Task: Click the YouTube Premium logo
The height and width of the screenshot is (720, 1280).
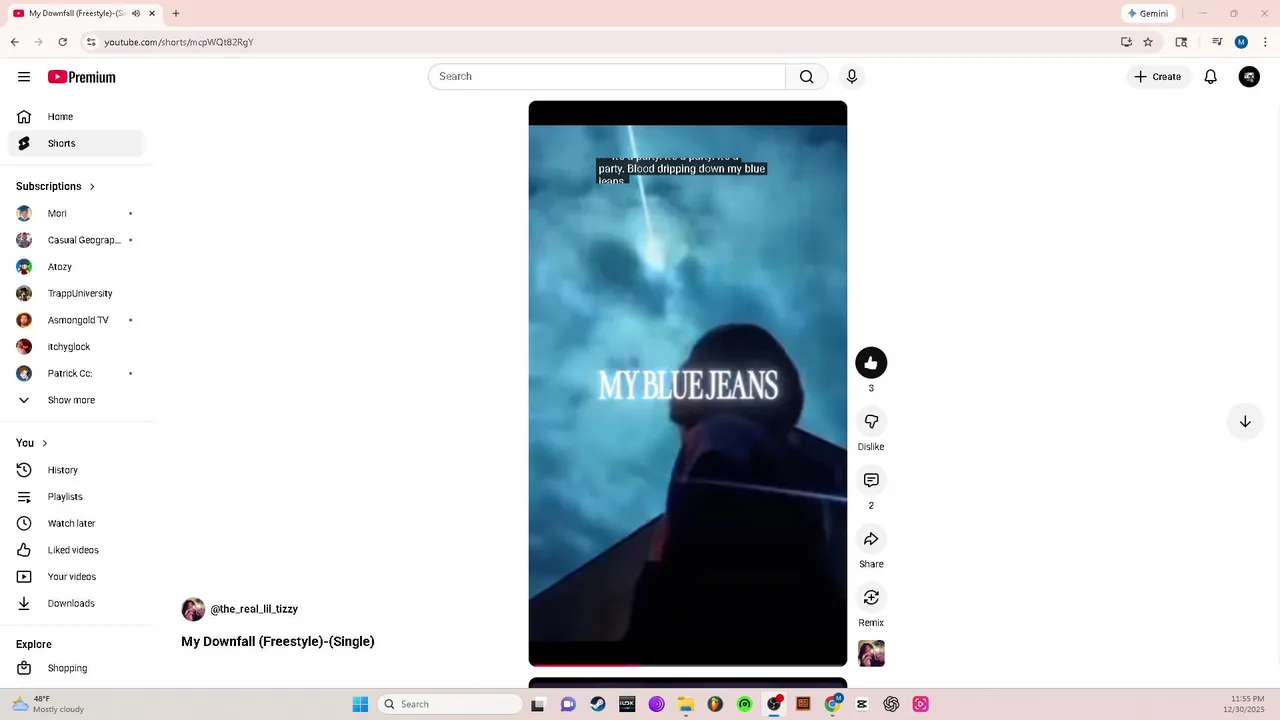Action: pos(82,77)
